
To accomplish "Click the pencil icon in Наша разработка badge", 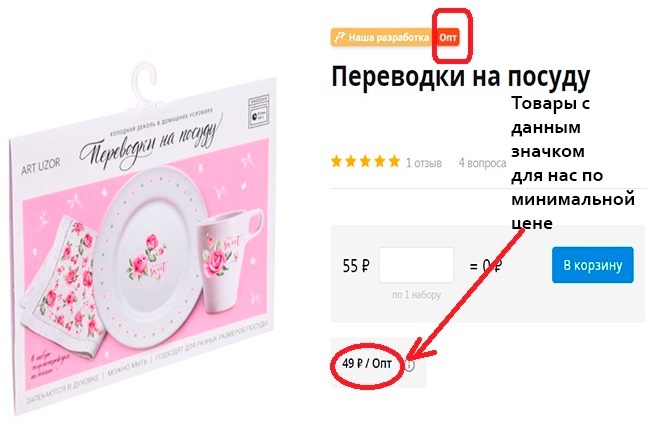I will point(339,38).
